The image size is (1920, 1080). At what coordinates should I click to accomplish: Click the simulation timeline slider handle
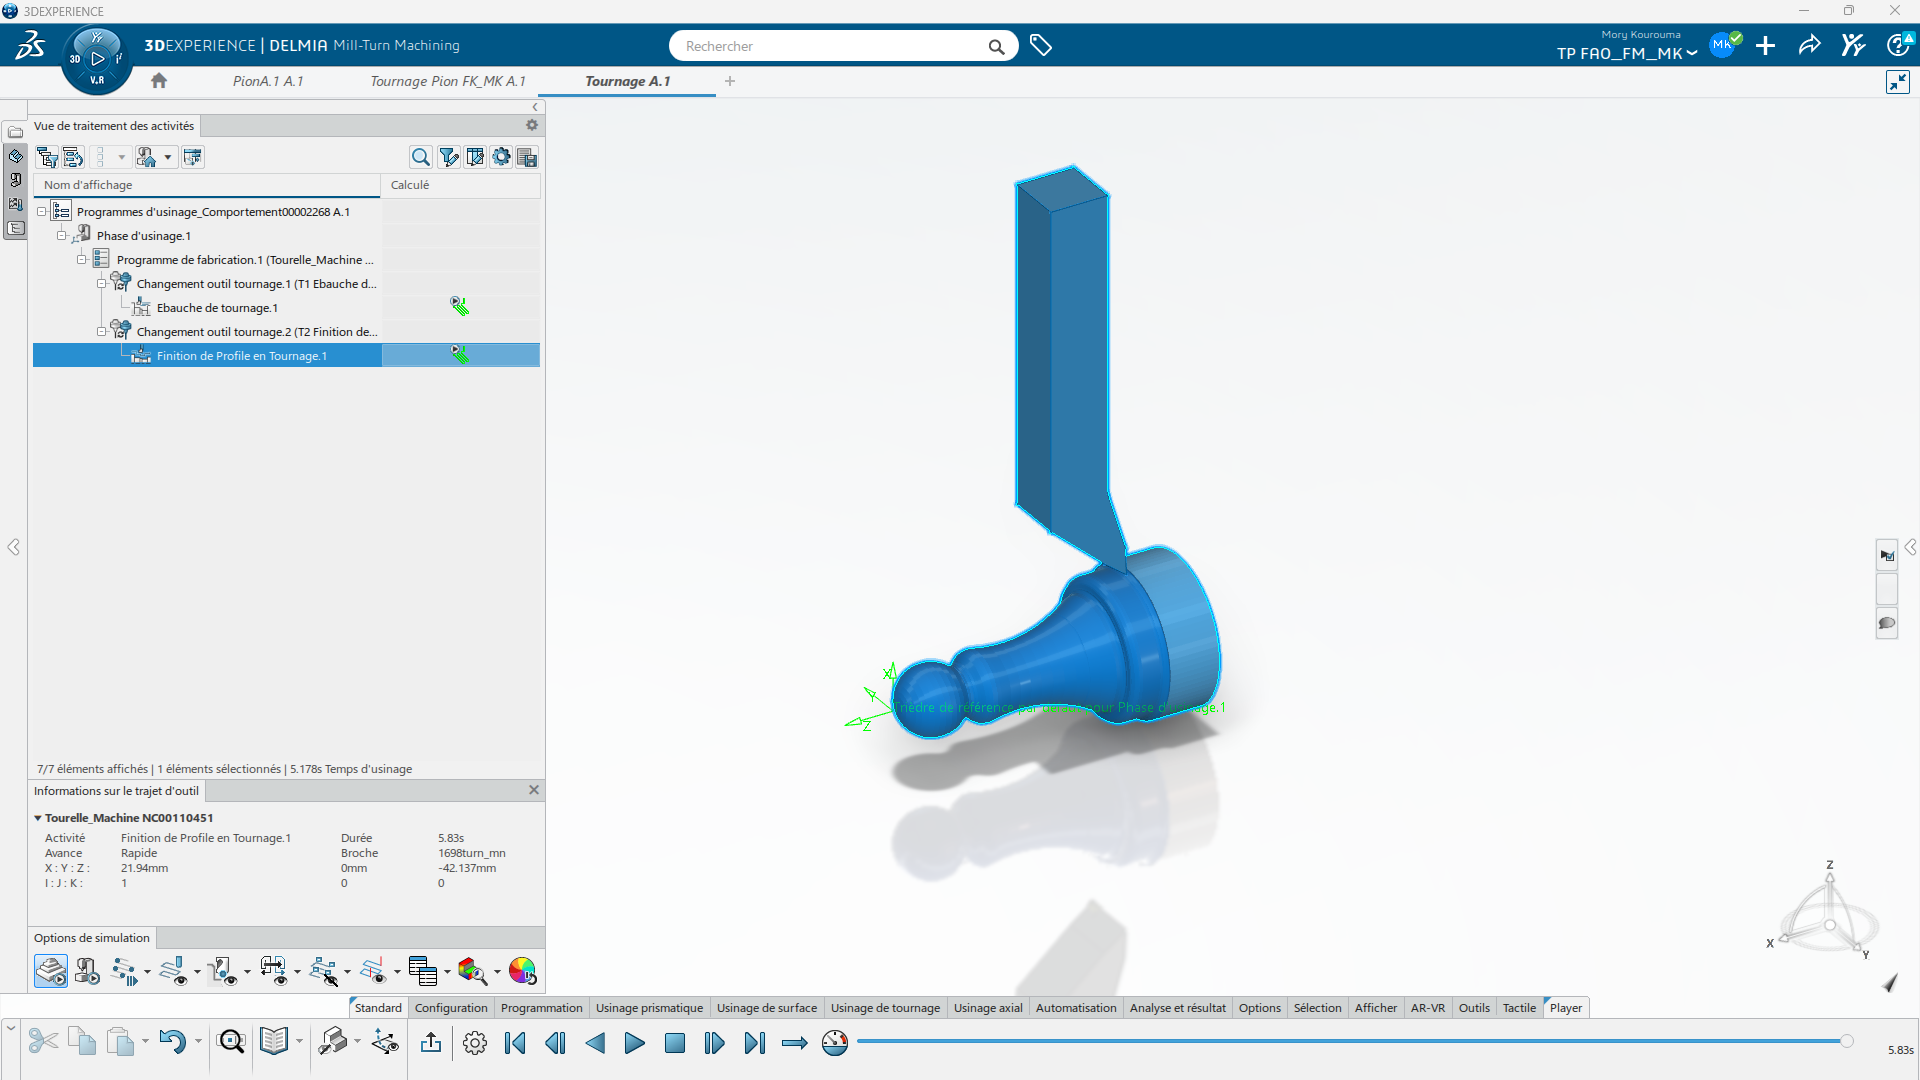point(1847,1041)
